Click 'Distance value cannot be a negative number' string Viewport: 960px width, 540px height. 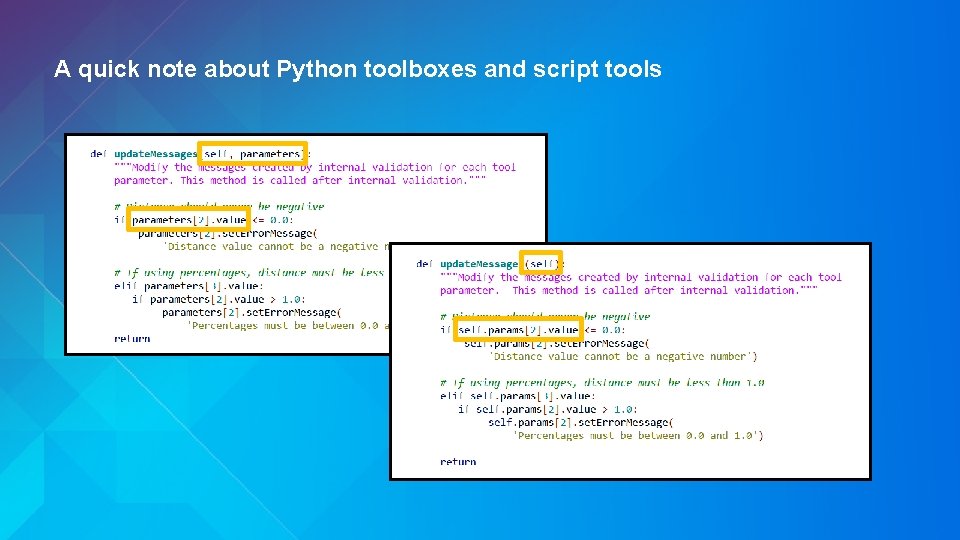coord(623,356)
